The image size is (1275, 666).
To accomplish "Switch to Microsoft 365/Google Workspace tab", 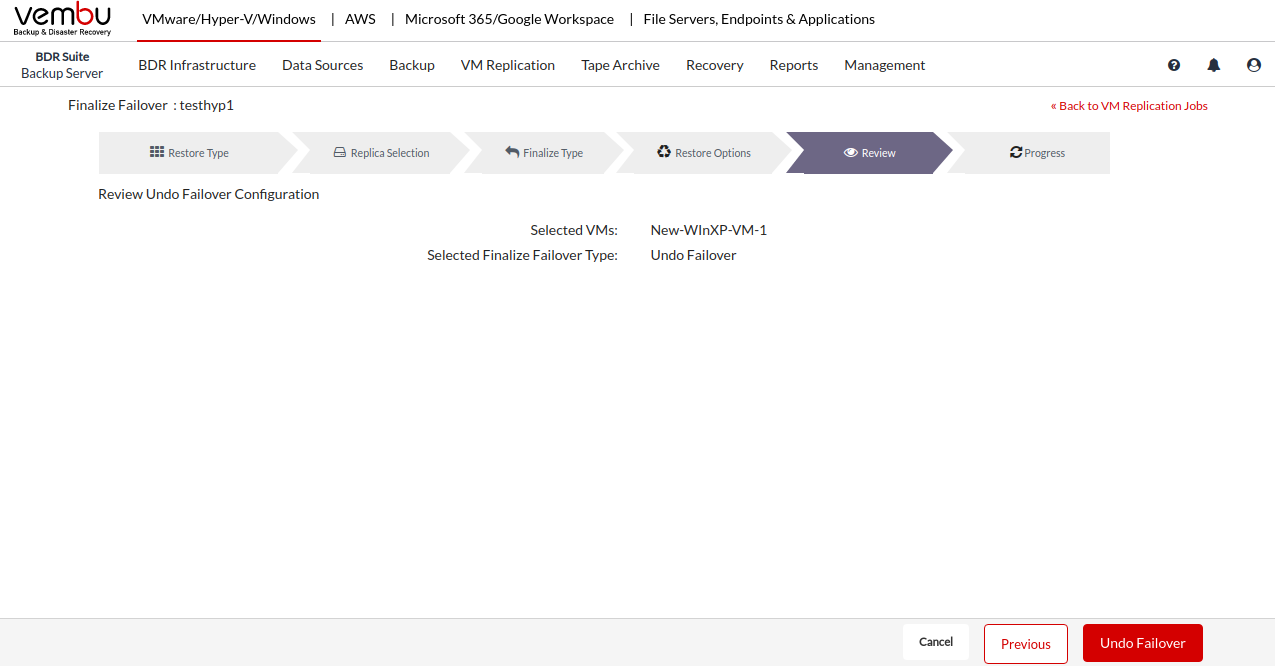I will (x=509, y=19).
